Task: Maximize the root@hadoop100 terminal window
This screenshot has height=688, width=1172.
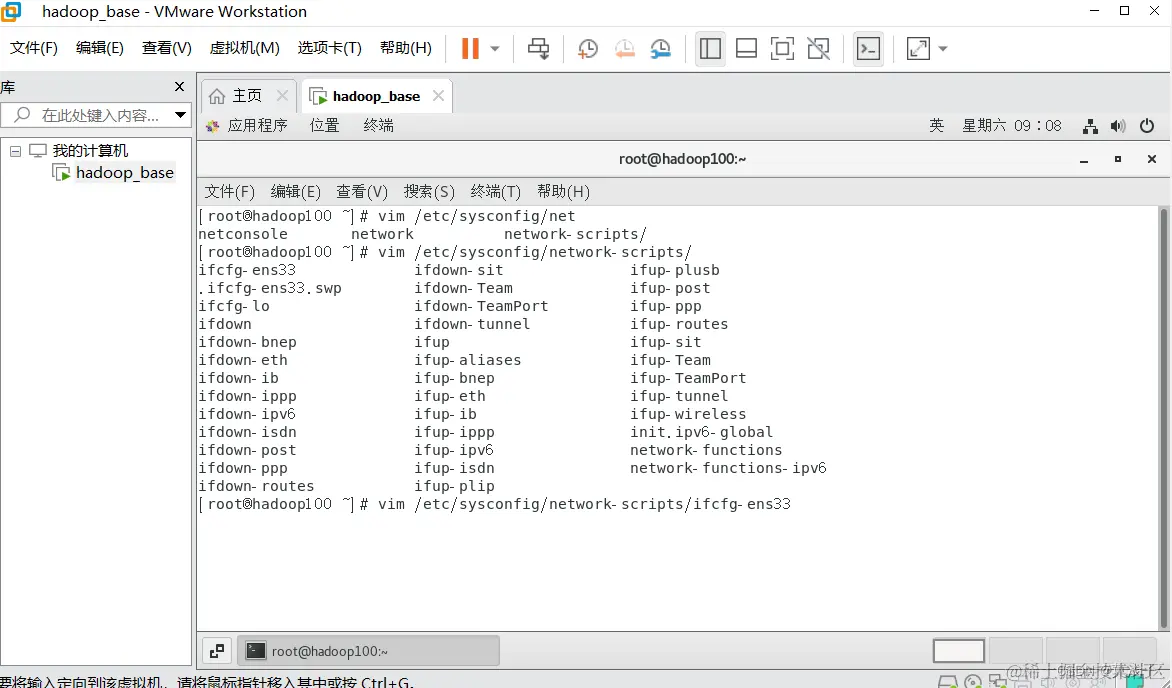Action: click(x=1118, y=159)
